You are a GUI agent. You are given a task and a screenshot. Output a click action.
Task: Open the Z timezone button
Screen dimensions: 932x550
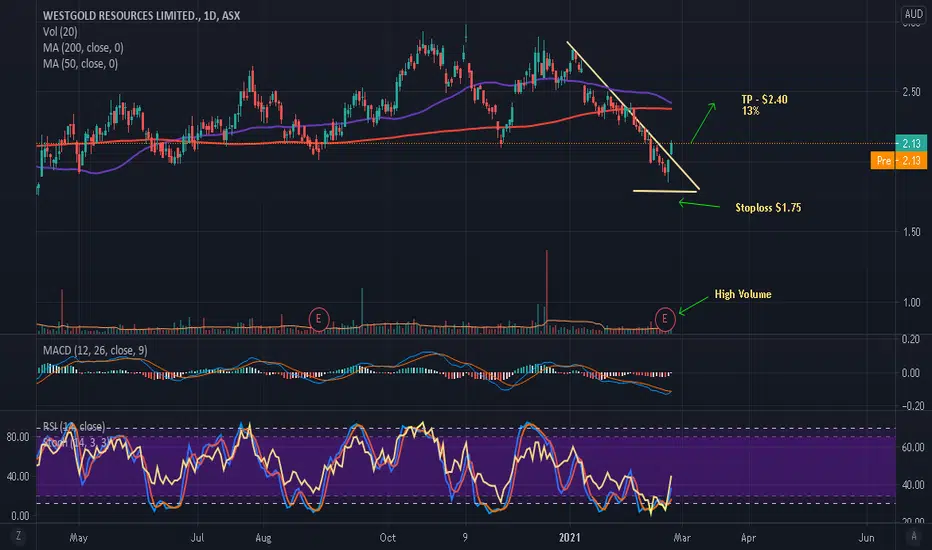18,536
